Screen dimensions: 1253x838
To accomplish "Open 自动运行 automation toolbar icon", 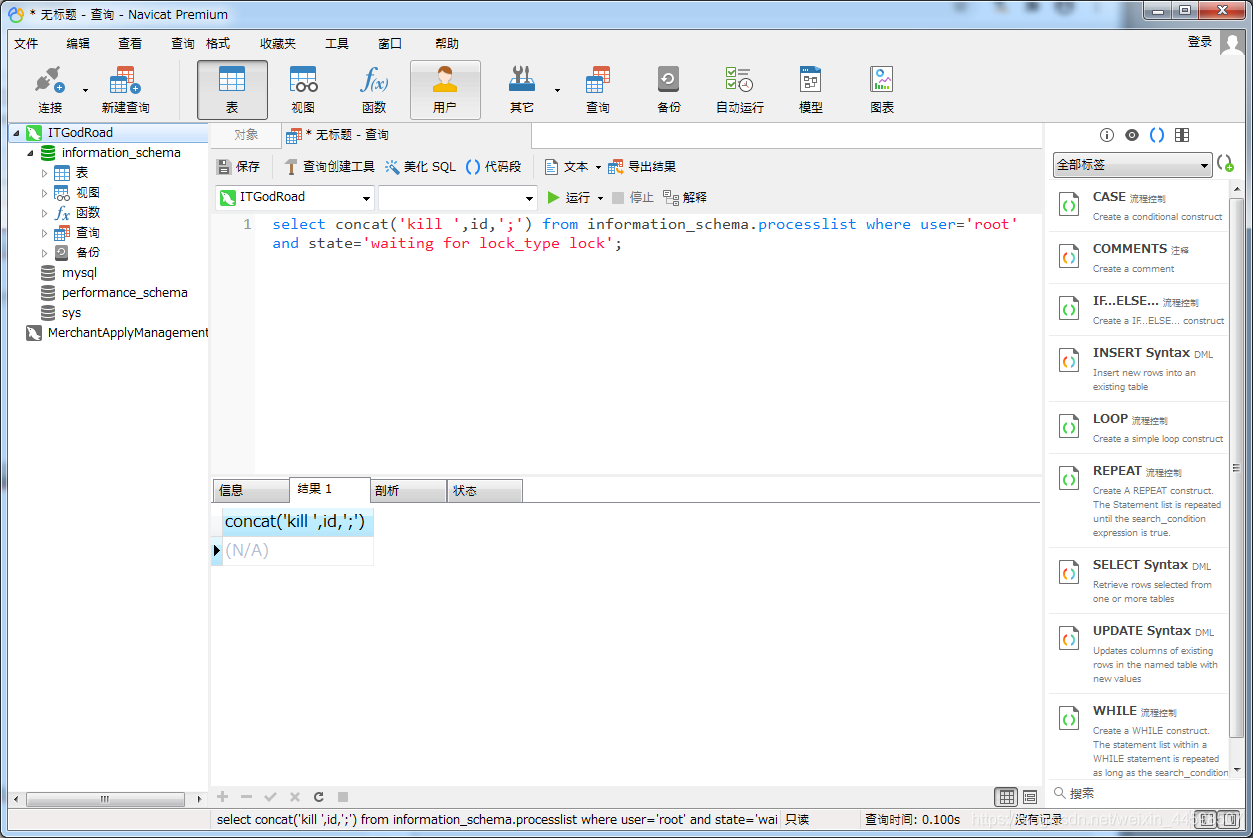I will click(740, 90).
